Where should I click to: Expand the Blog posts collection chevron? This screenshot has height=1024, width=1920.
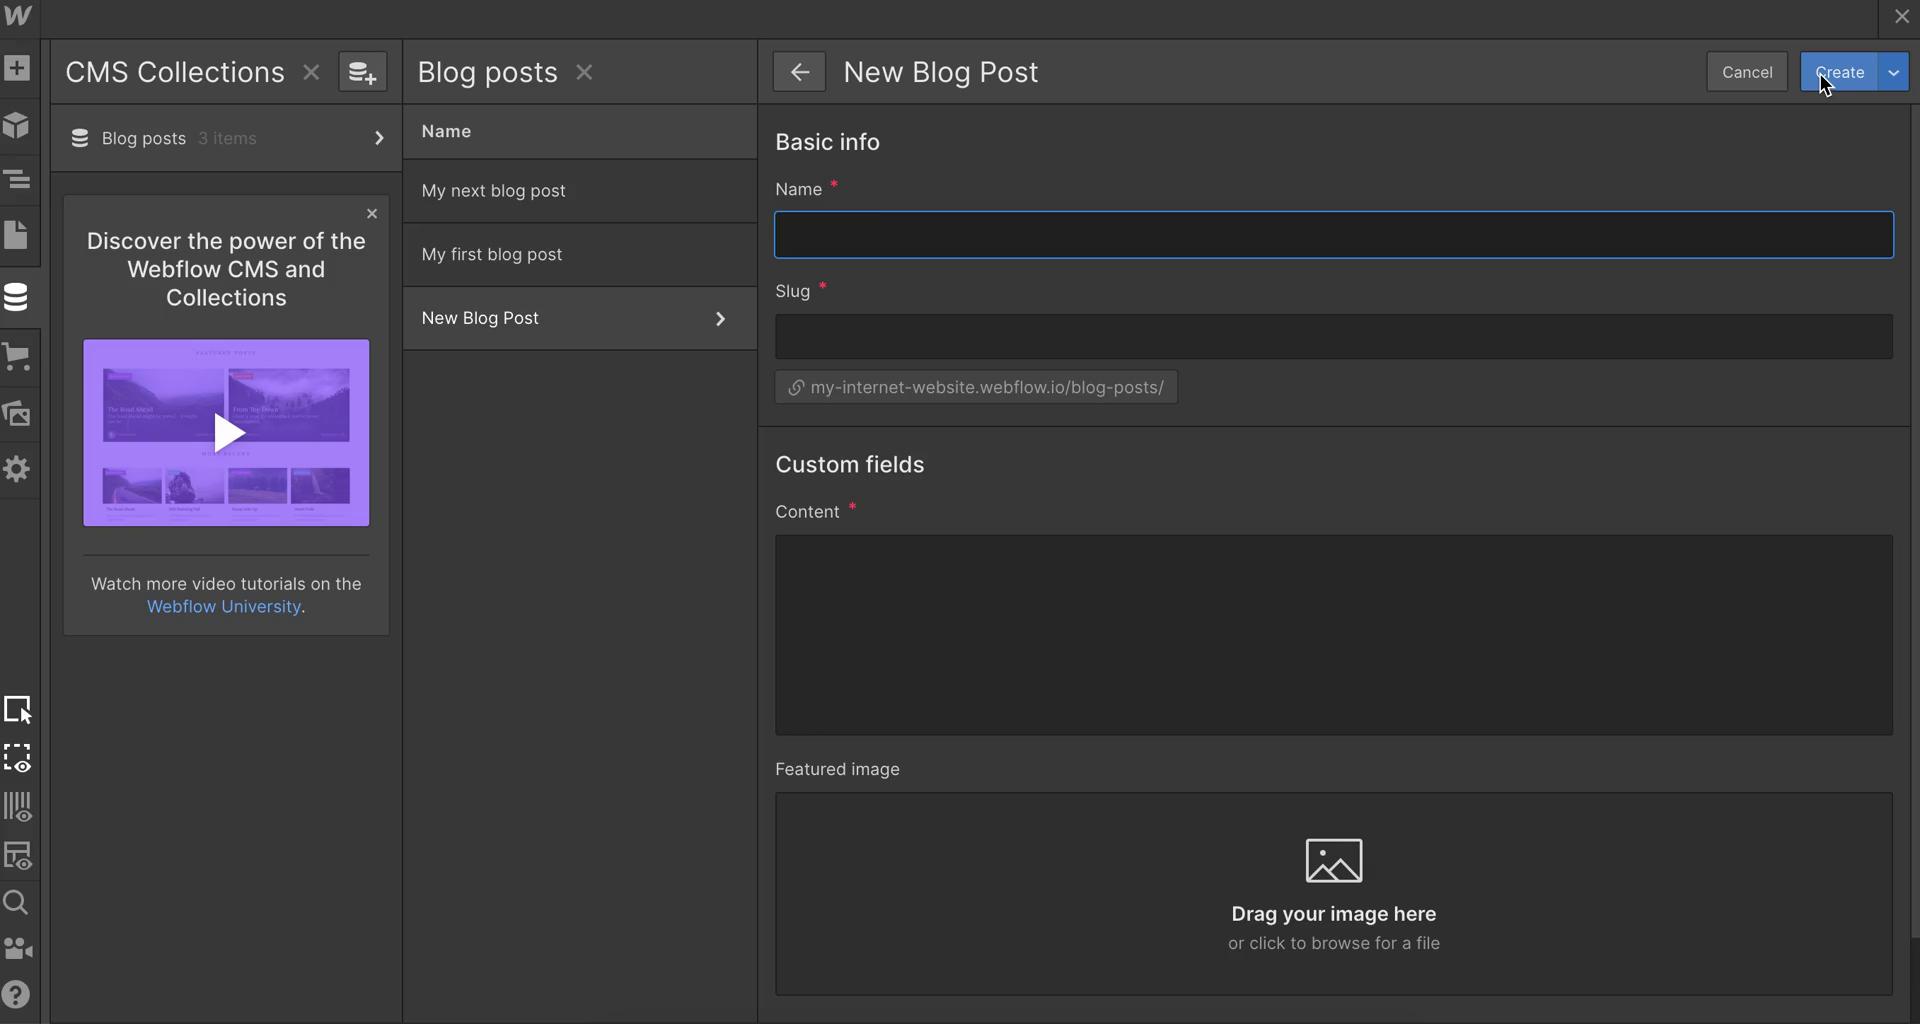pos(379,138)
